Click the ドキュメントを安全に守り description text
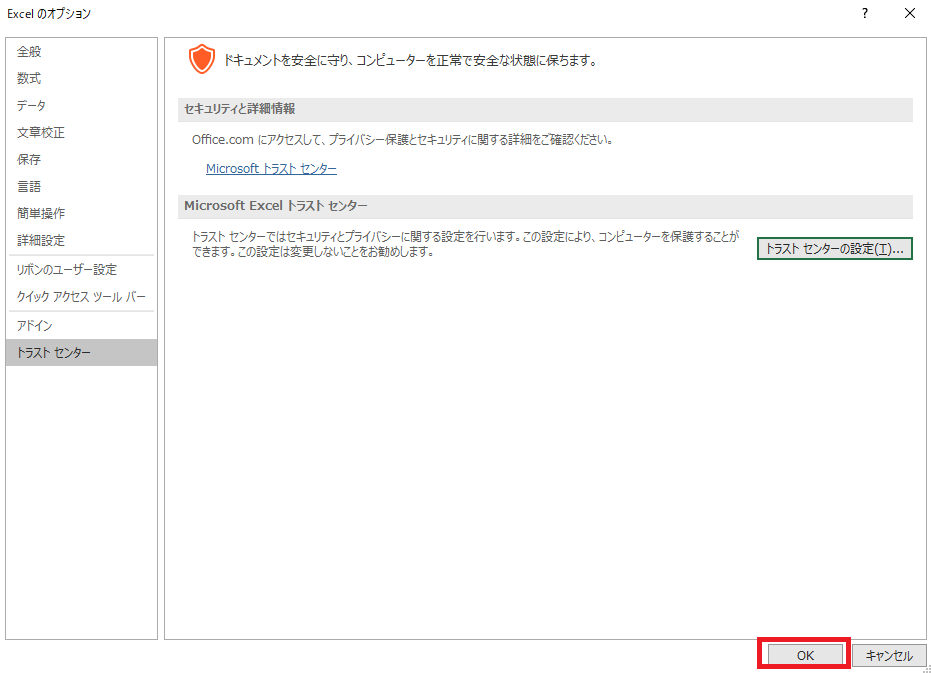Viewport: 931px width, 673px height. [410, 60]
